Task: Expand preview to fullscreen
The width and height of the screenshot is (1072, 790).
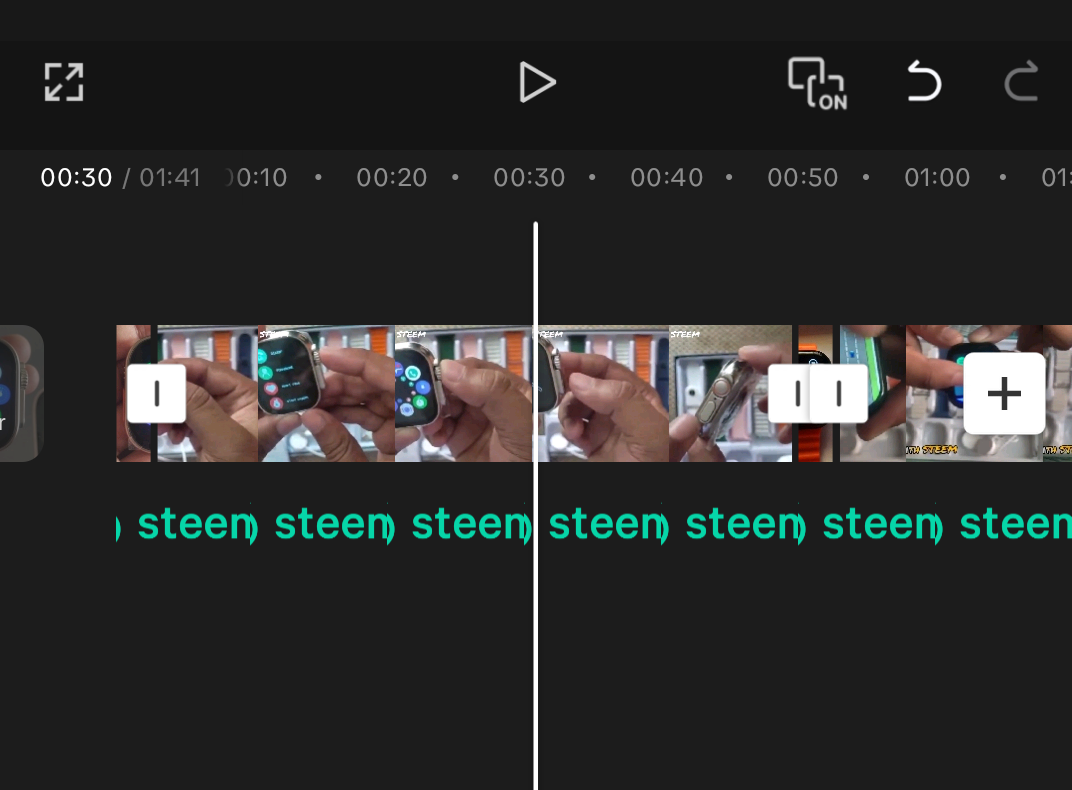Action: [x=64, y=82]
